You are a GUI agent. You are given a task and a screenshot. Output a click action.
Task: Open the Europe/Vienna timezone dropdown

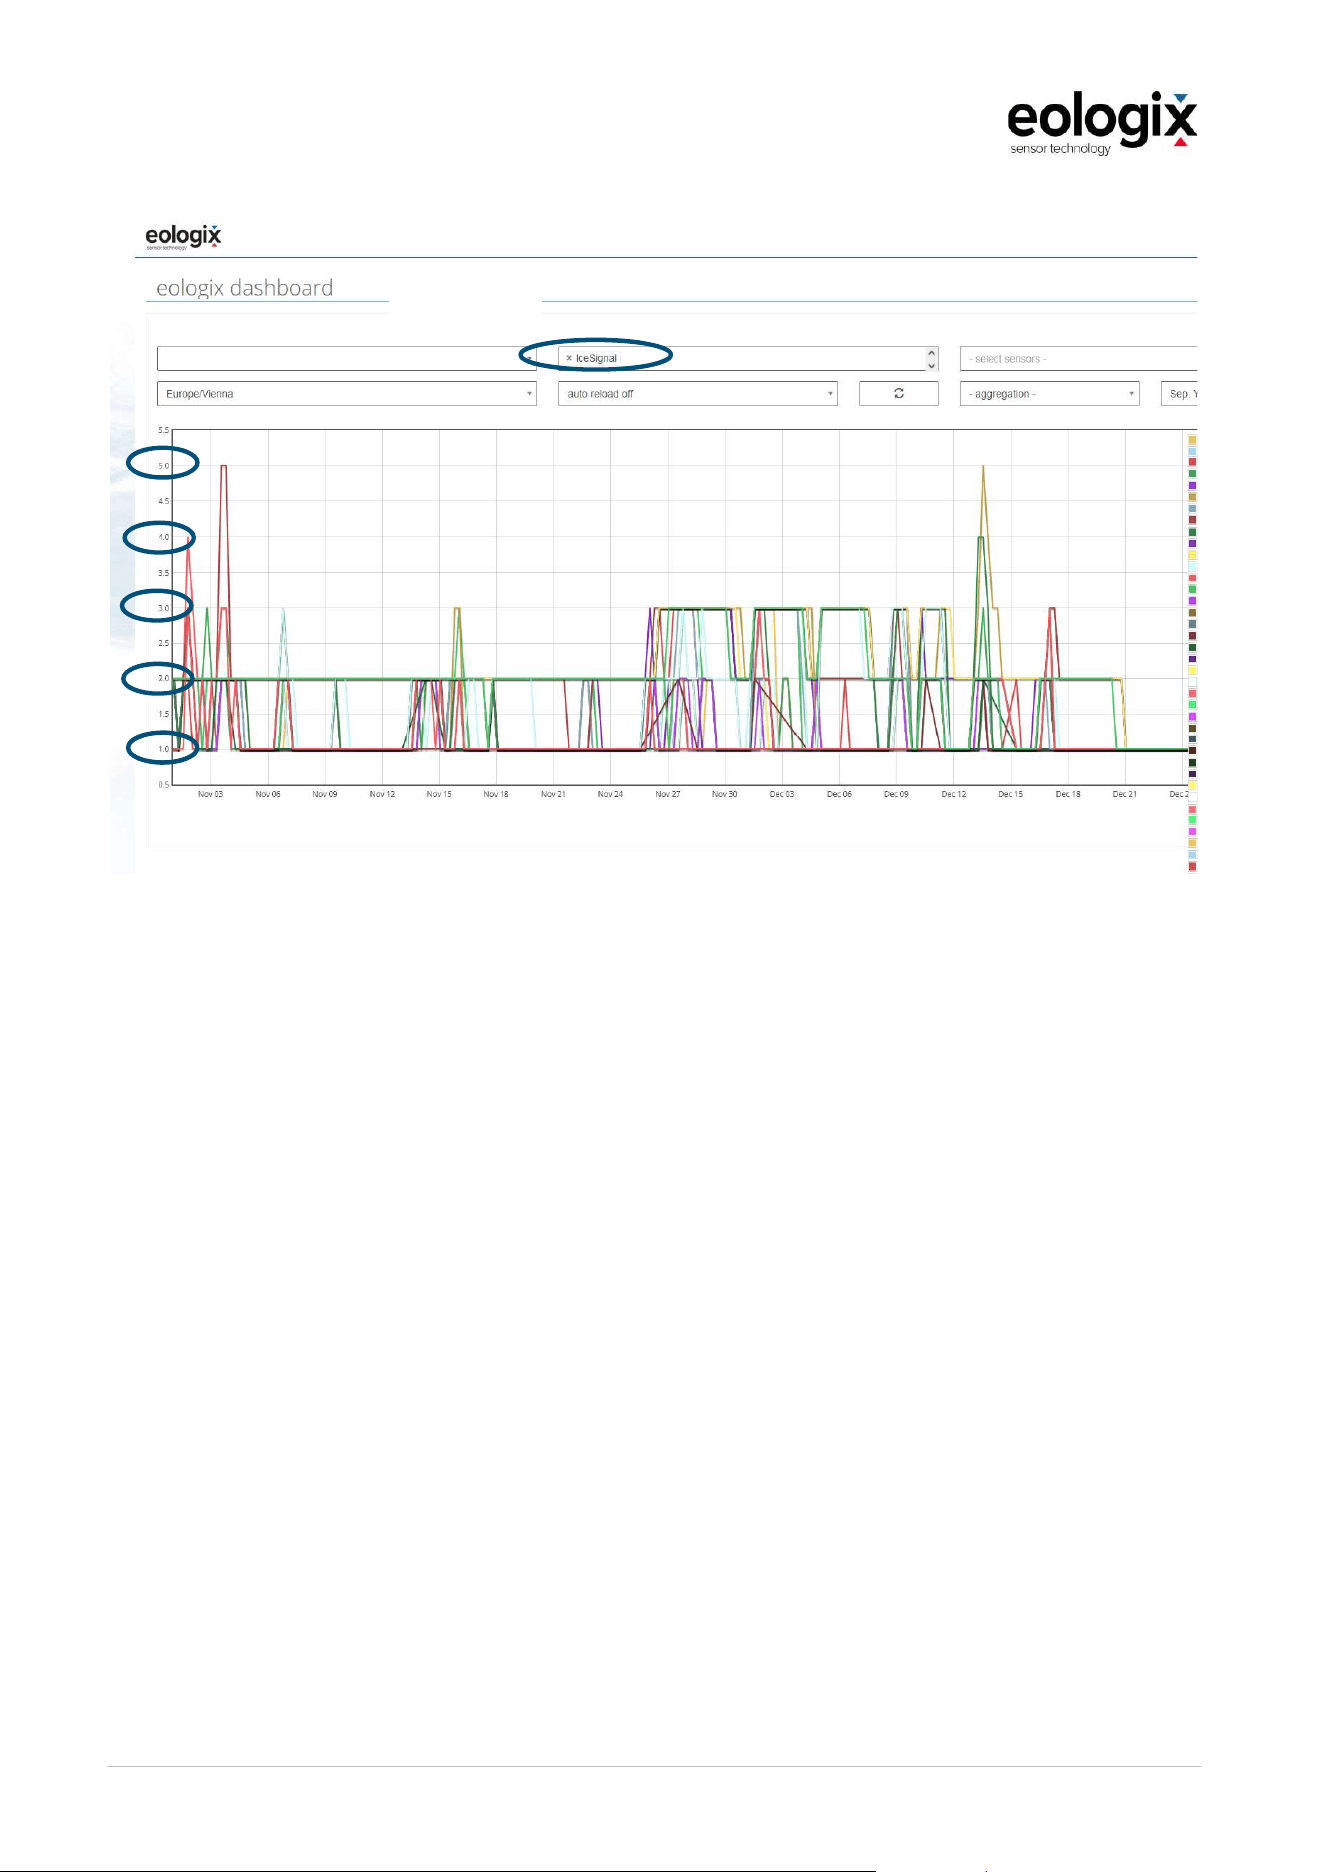point(347,393)
